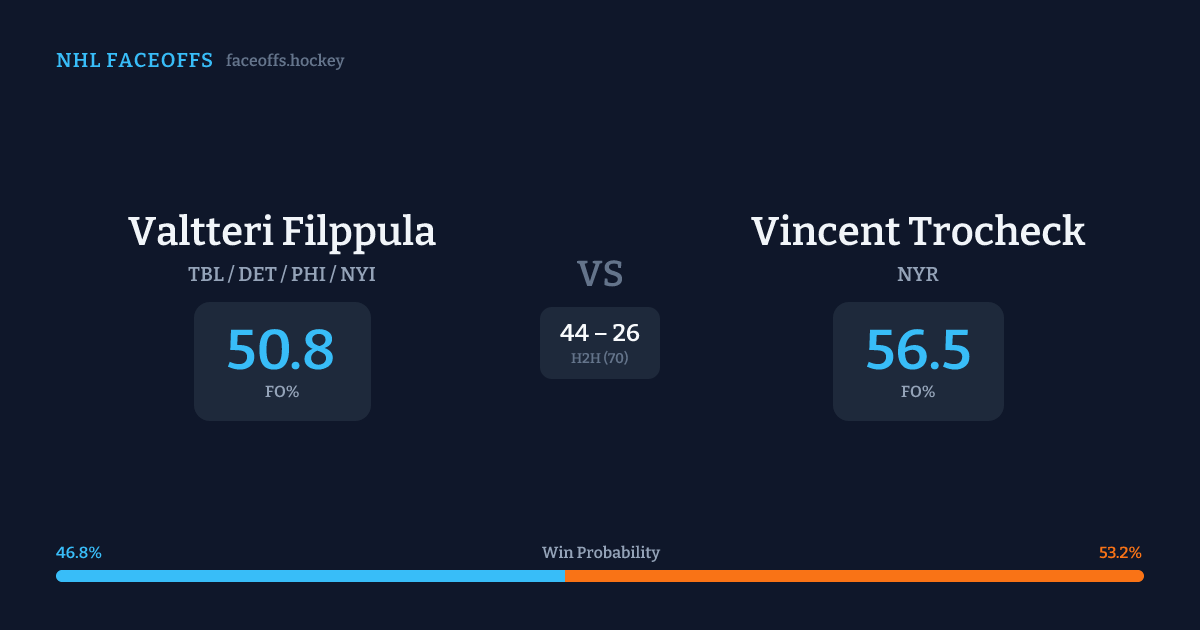1200x630 pixels.
Task: Click the far-right end of the orange bar
Action: click(x=1140, y=576)
